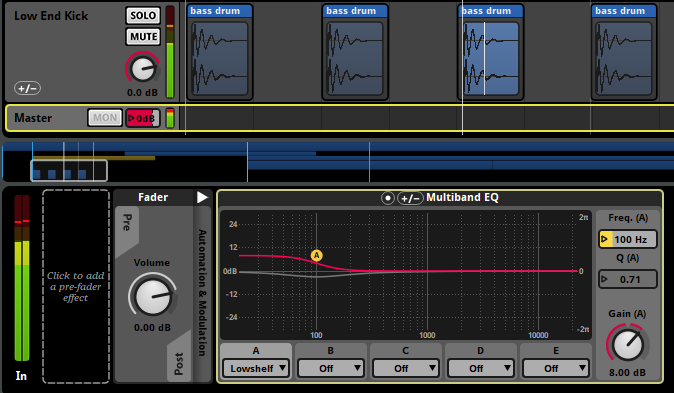This screenshot has width=674, height=393.
Task: Select the fourth bass drum clip
Action: pos(624,52)
